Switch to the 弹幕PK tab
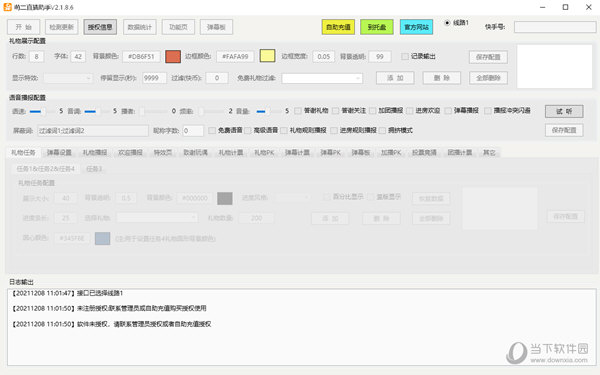Viewport: 600px width, 375px height. click(x=331, y=153)
